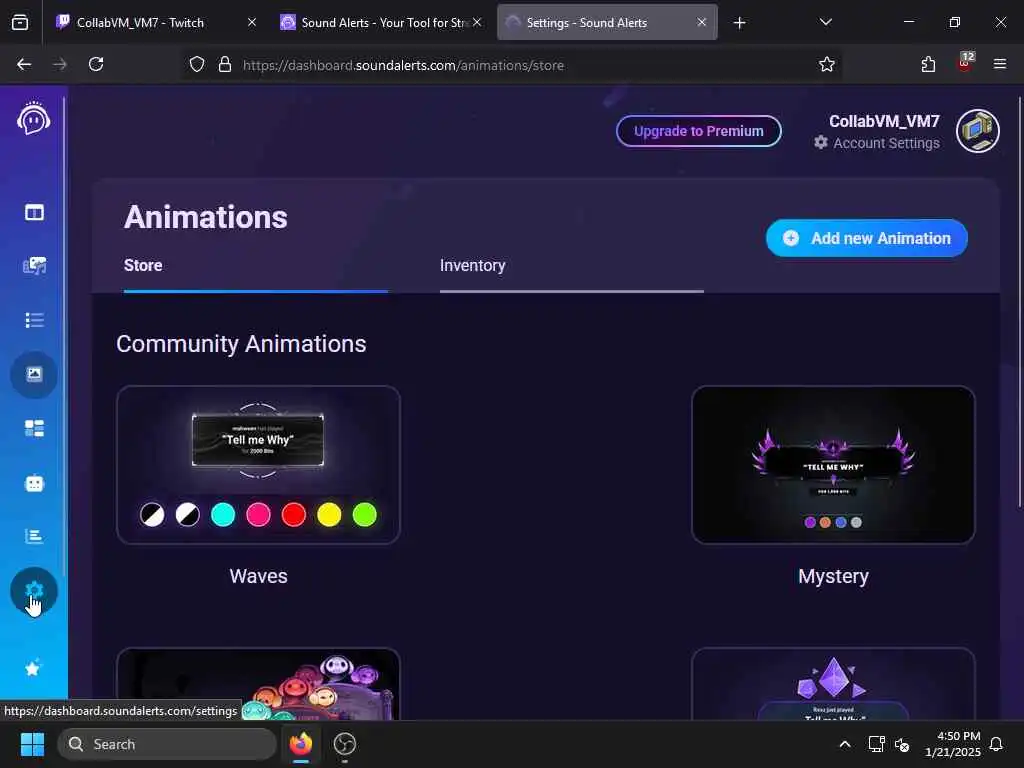Image resolution: width=1024 pixels, height=768 pixels.
Task: Click the page vertical scrollbar
Action: coord(1019,302)
